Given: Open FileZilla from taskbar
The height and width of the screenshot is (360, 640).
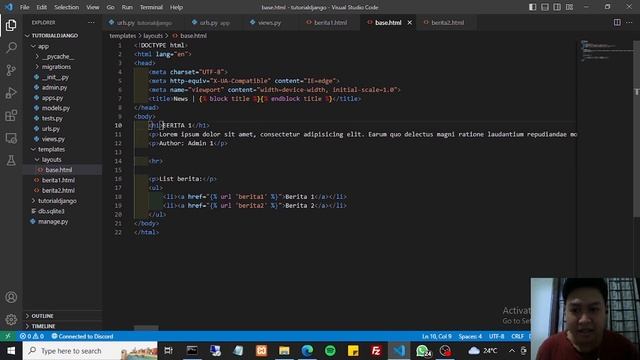Looking at the screenshot, I should tap(376, 351).
